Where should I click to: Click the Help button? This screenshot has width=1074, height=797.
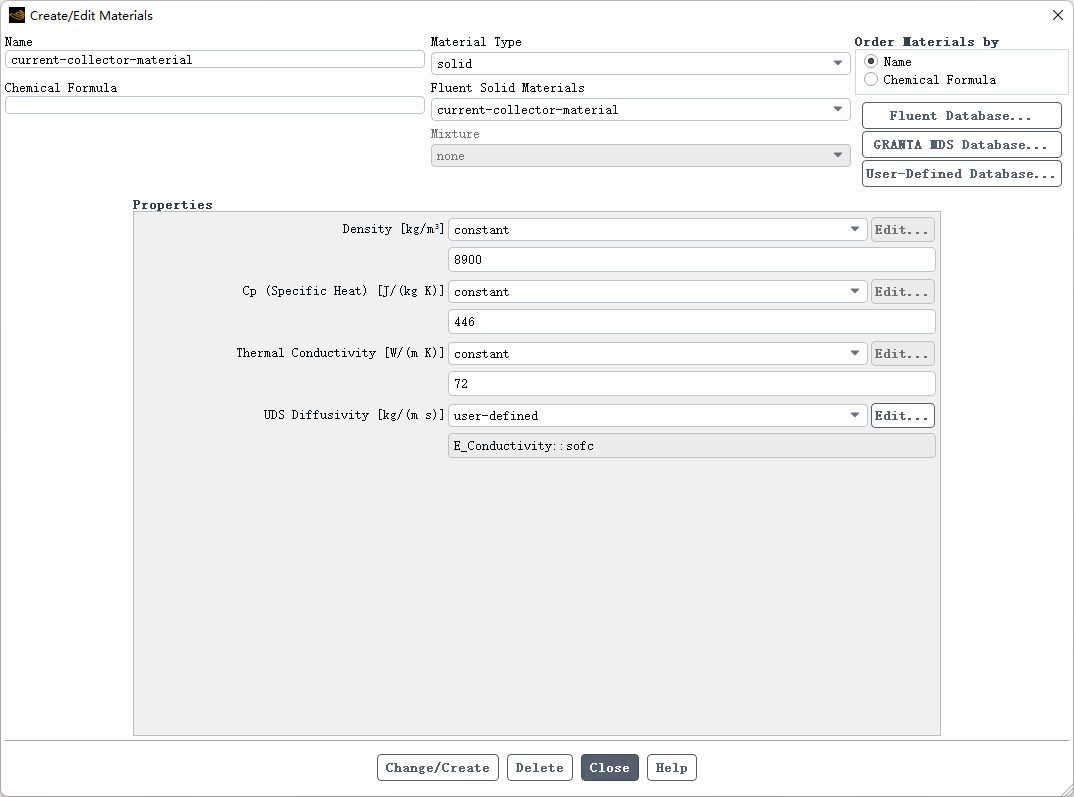(x=672, y=768)
